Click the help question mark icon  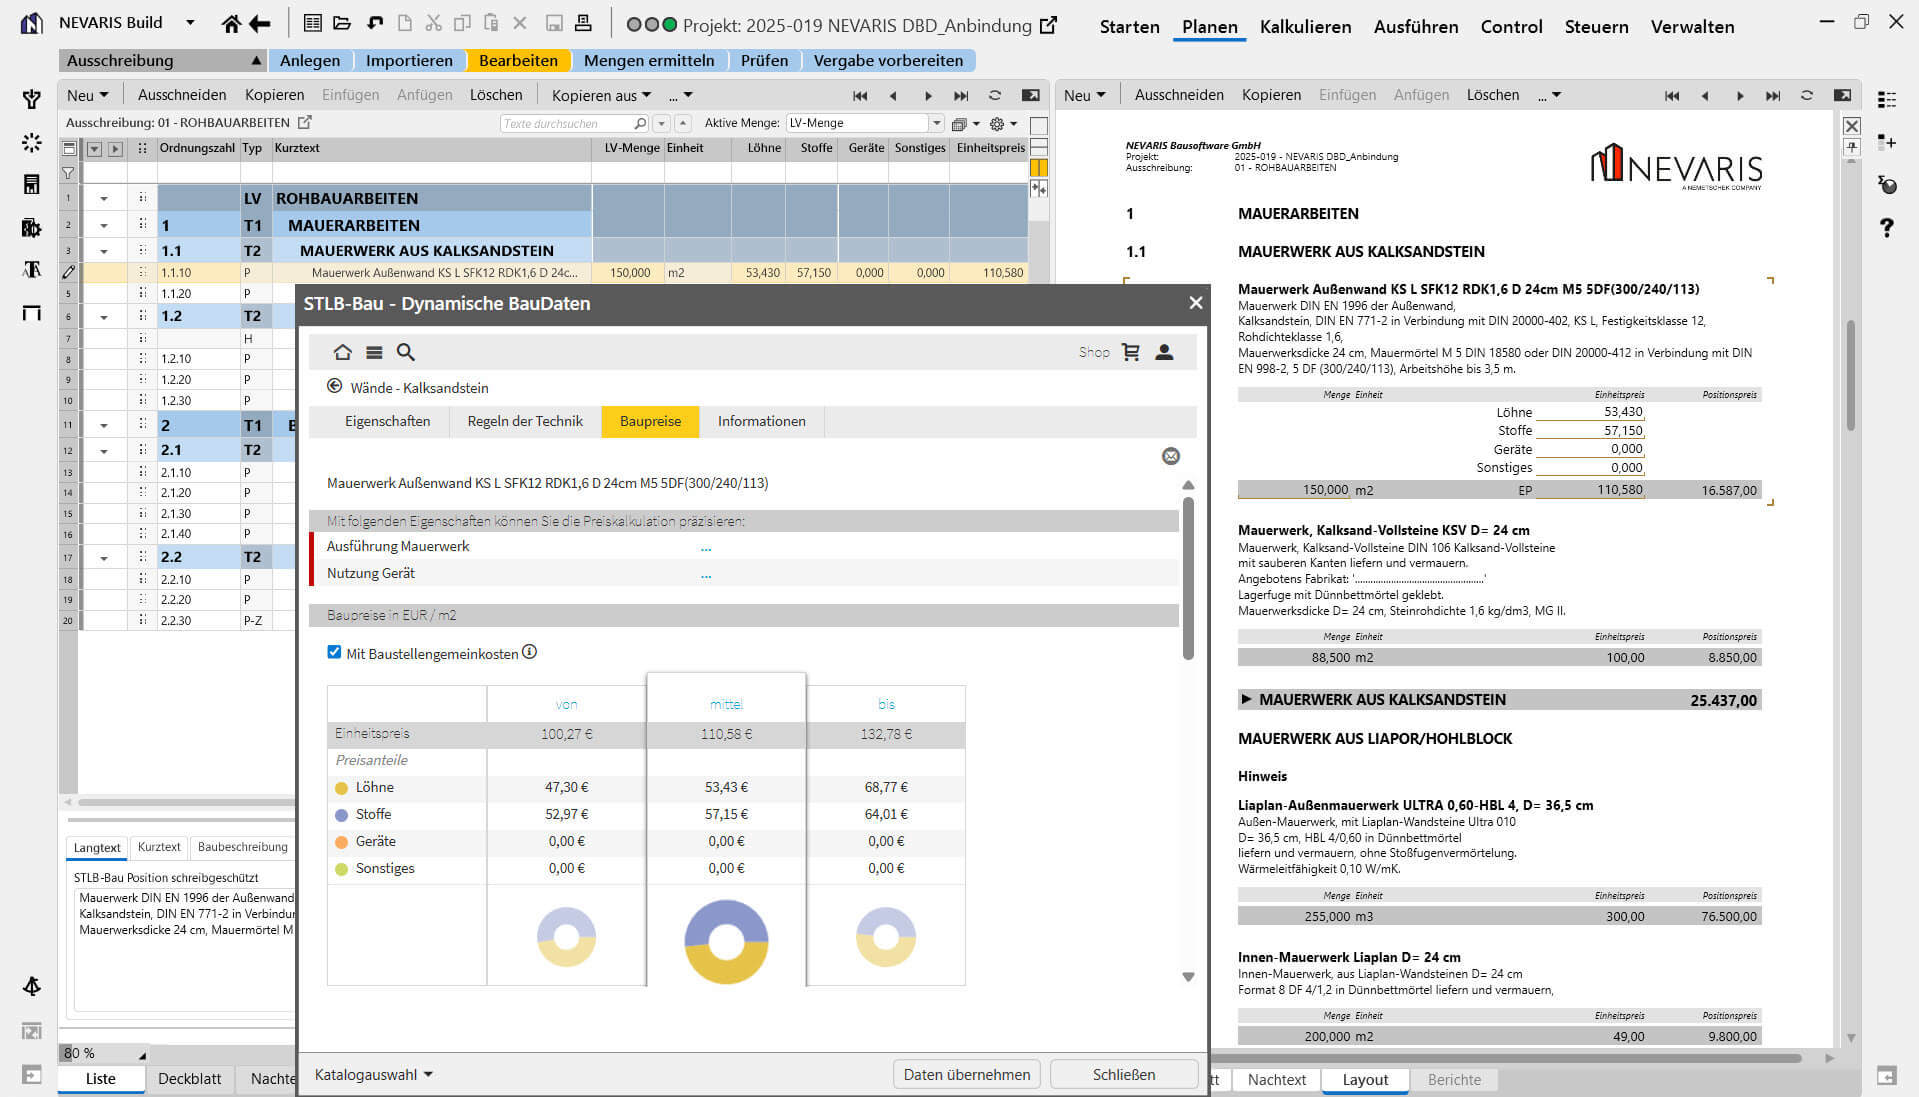tap(1887, 227)
